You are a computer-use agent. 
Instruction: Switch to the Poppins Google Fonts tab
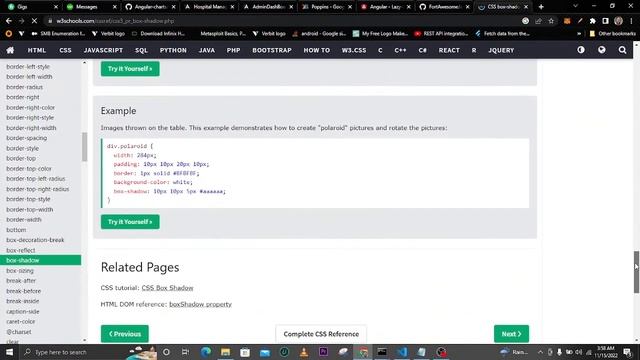pyautogui.click(x=326, y=7)
